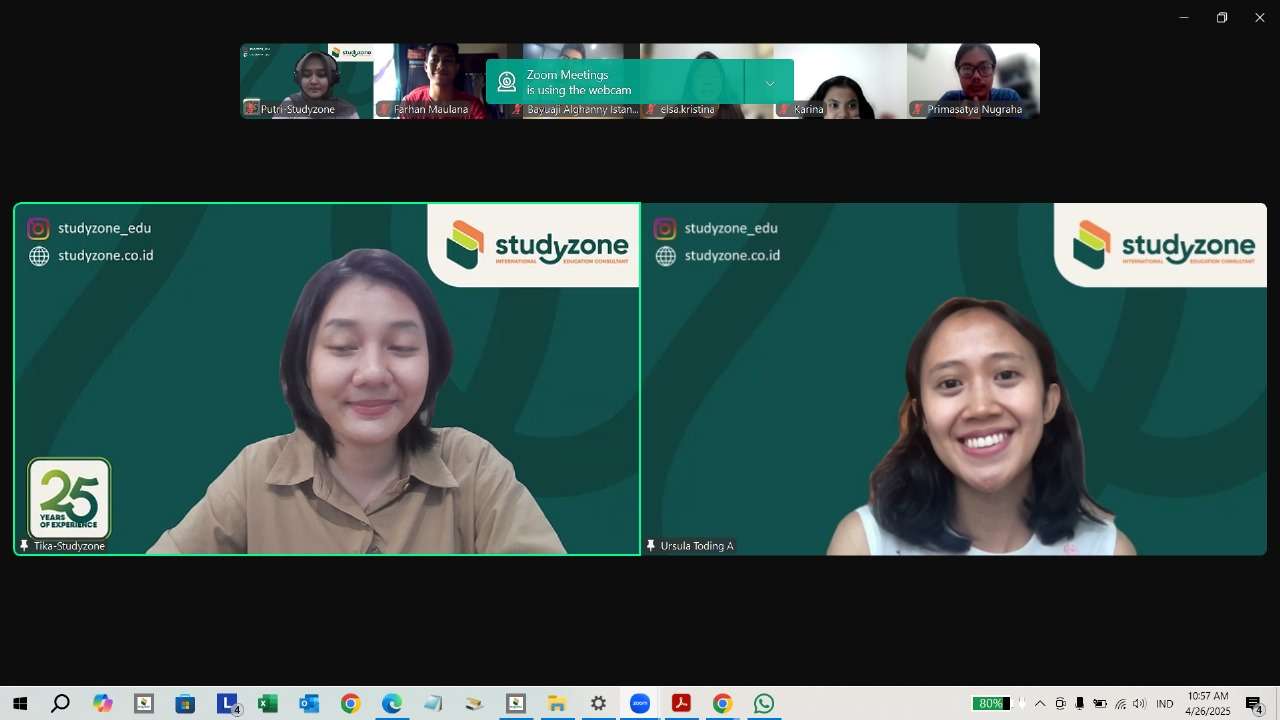Expand the webcam notification chevron
This screenshot has height=720, width=1280.
769,83
